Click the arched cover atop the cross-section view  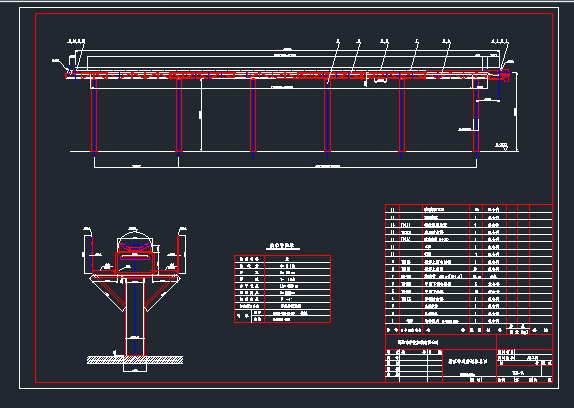pos(135,236)
